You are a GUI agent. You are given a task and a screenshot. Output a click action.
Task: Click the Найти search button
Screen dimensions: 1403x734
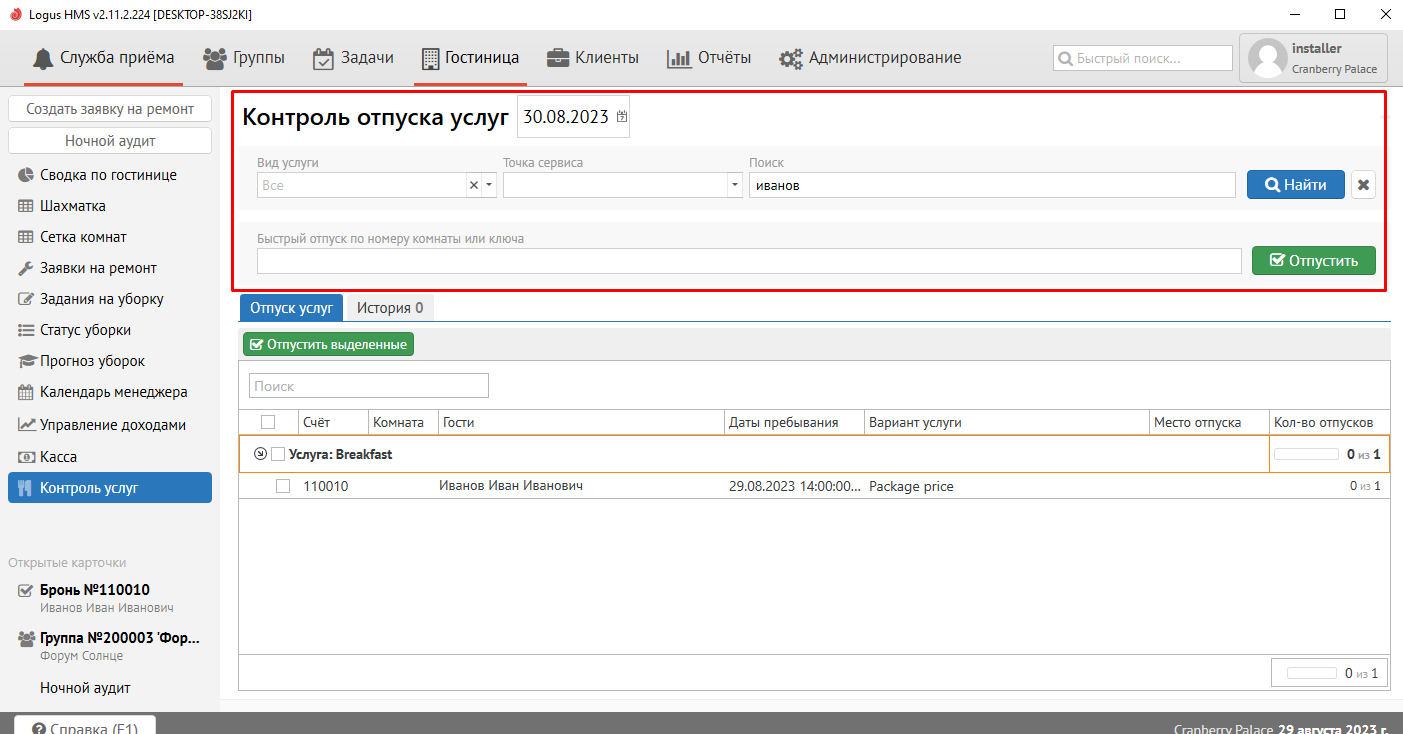pos(1295,185)
